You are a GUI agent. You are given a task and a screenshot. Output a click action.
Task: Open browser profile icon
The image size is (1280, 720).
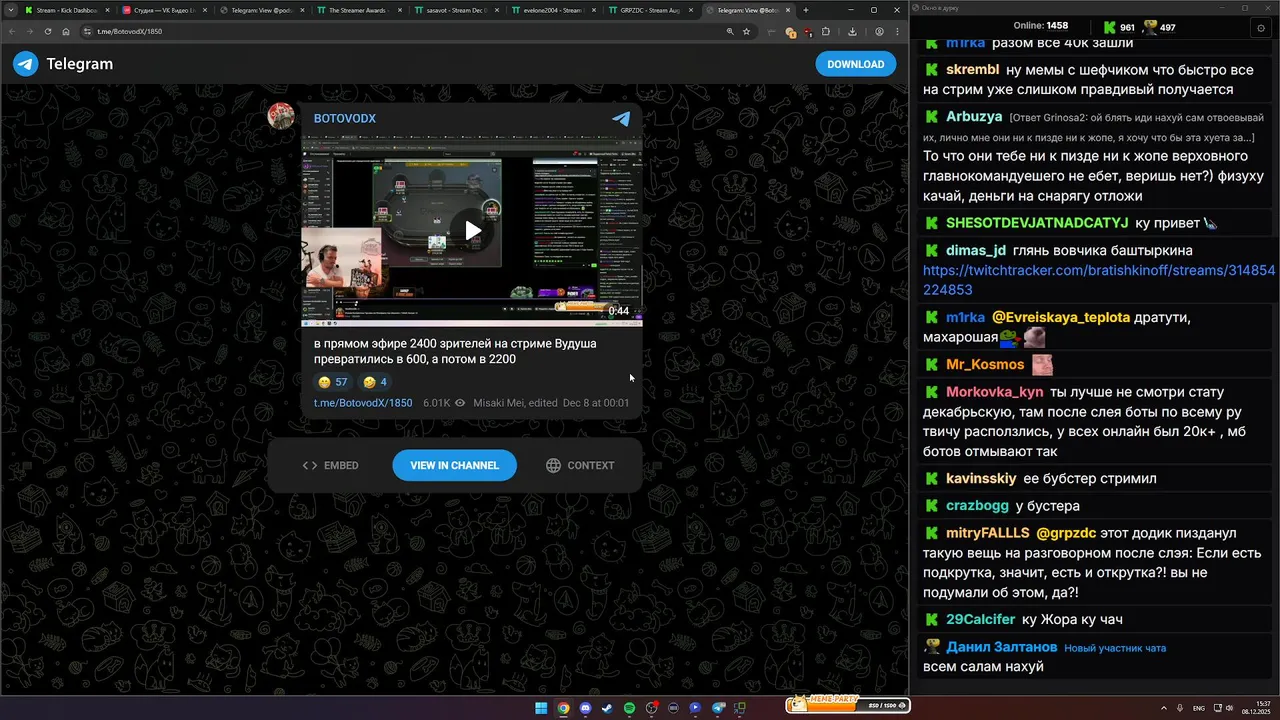[879, 31]
